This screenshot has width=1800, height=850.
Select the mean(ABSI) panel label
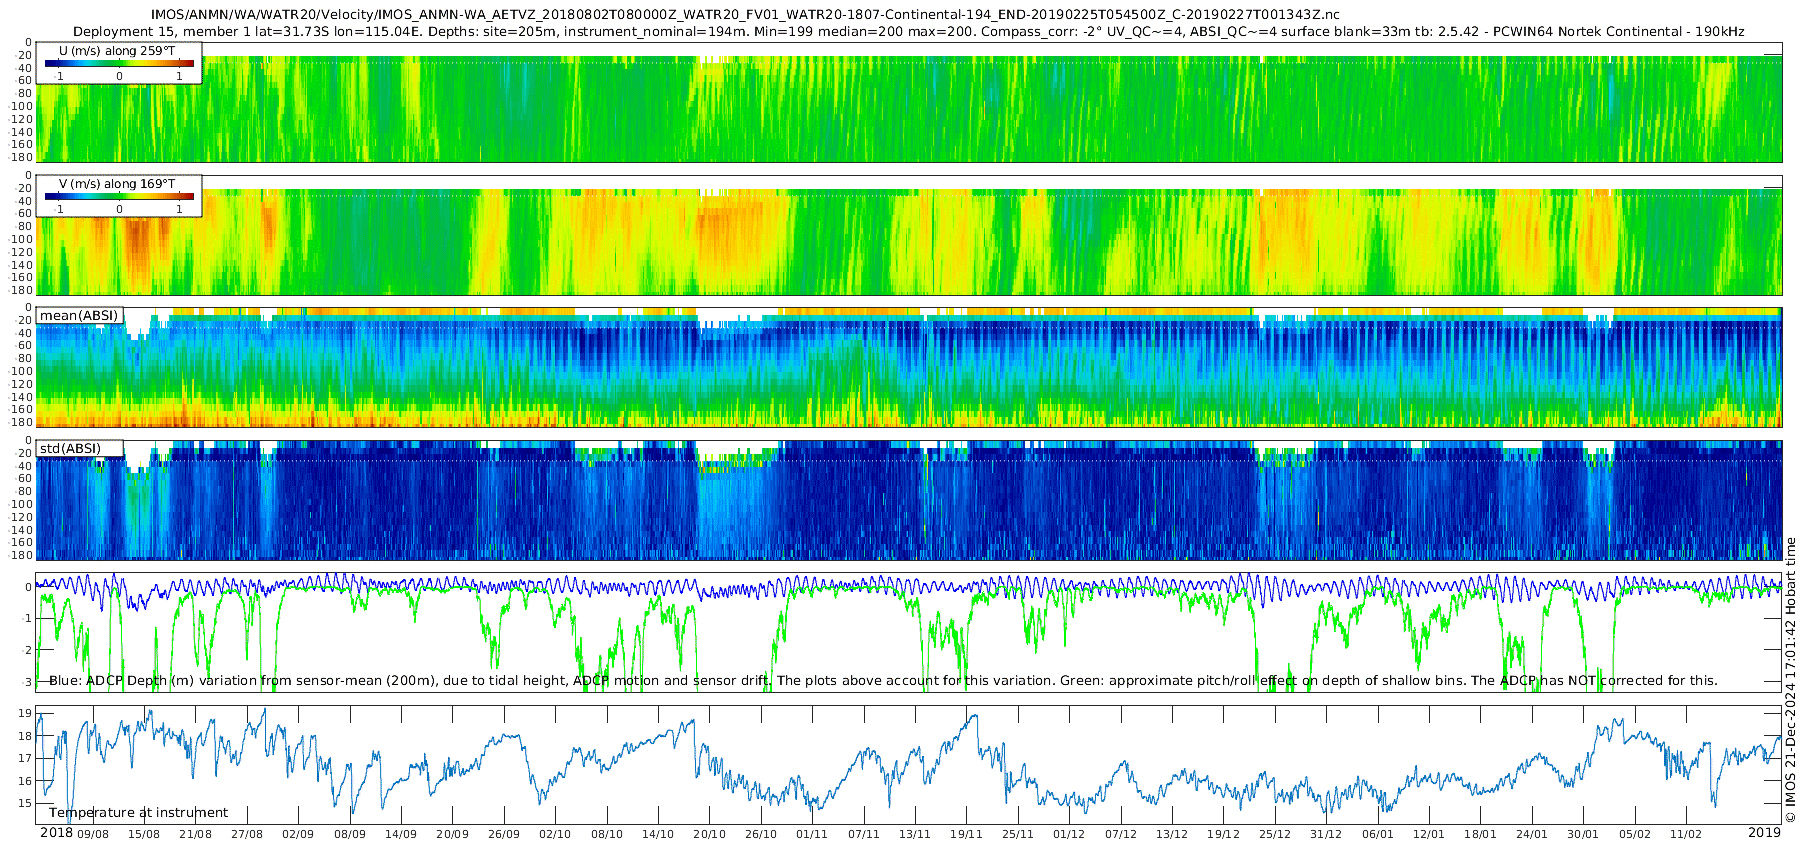click(79, 316)
